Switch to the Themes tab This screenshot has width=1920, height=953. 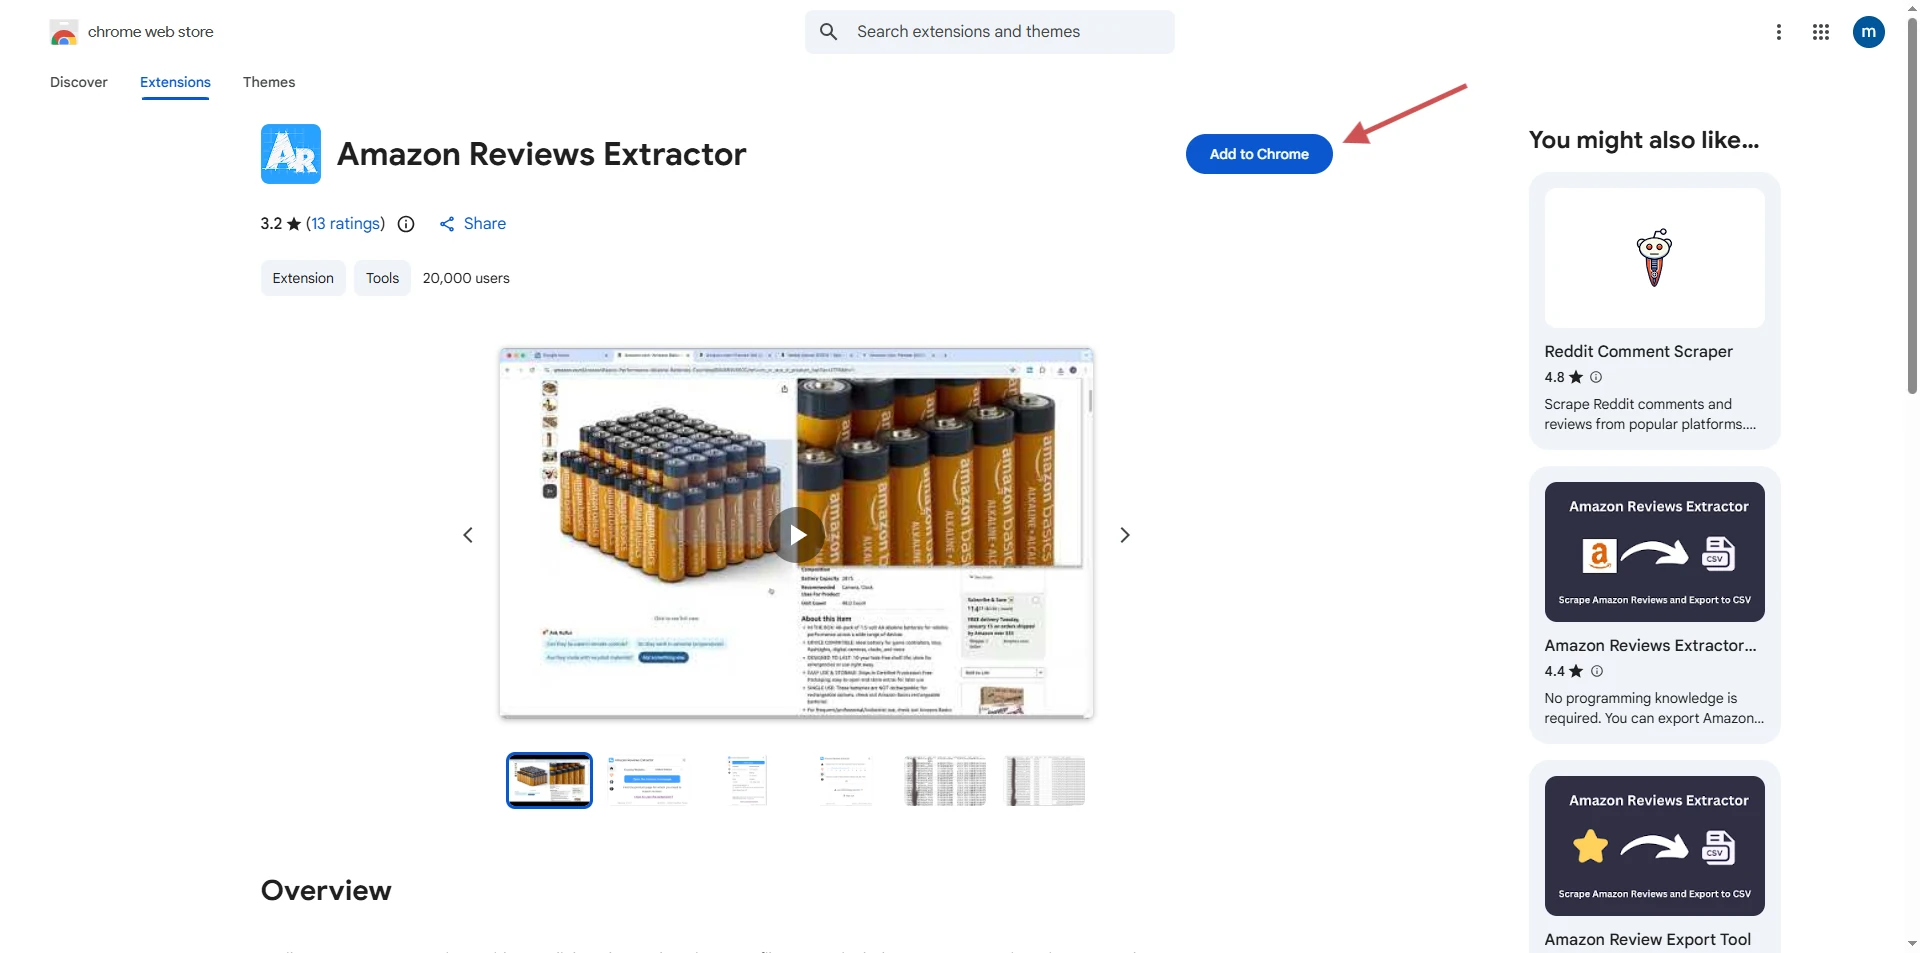point(269,82)
